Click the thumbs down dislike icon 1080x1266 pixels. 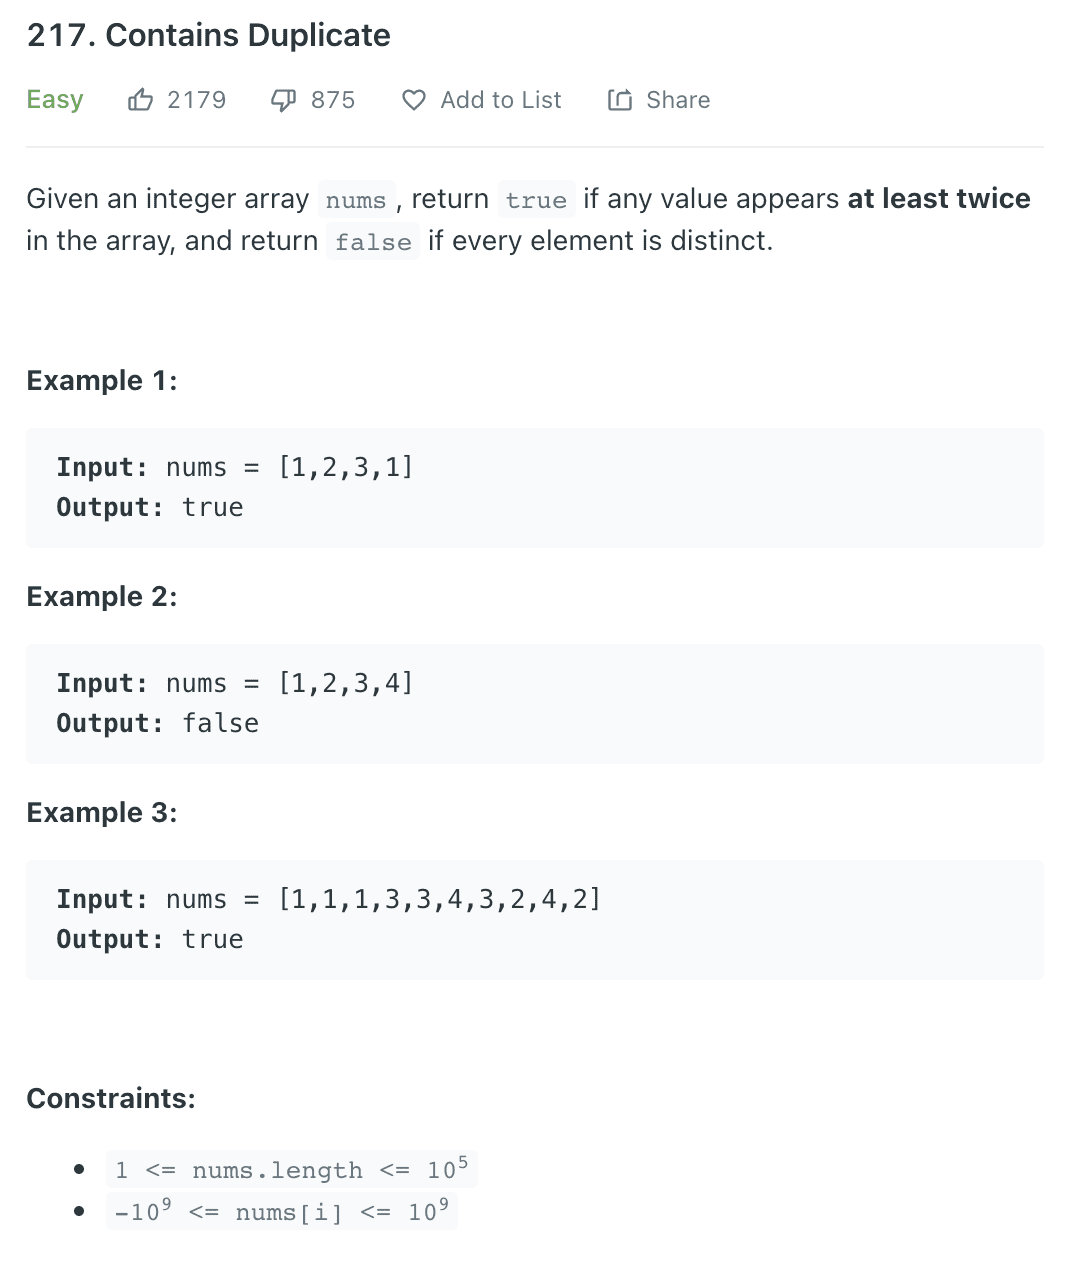284,100
